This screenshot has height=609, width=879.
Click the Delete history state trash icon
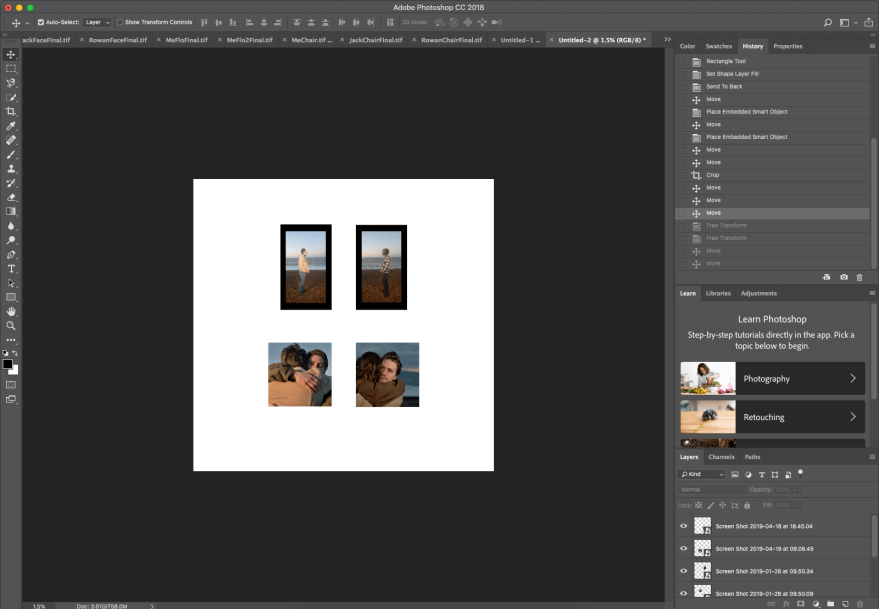click(x=860, y=277)
